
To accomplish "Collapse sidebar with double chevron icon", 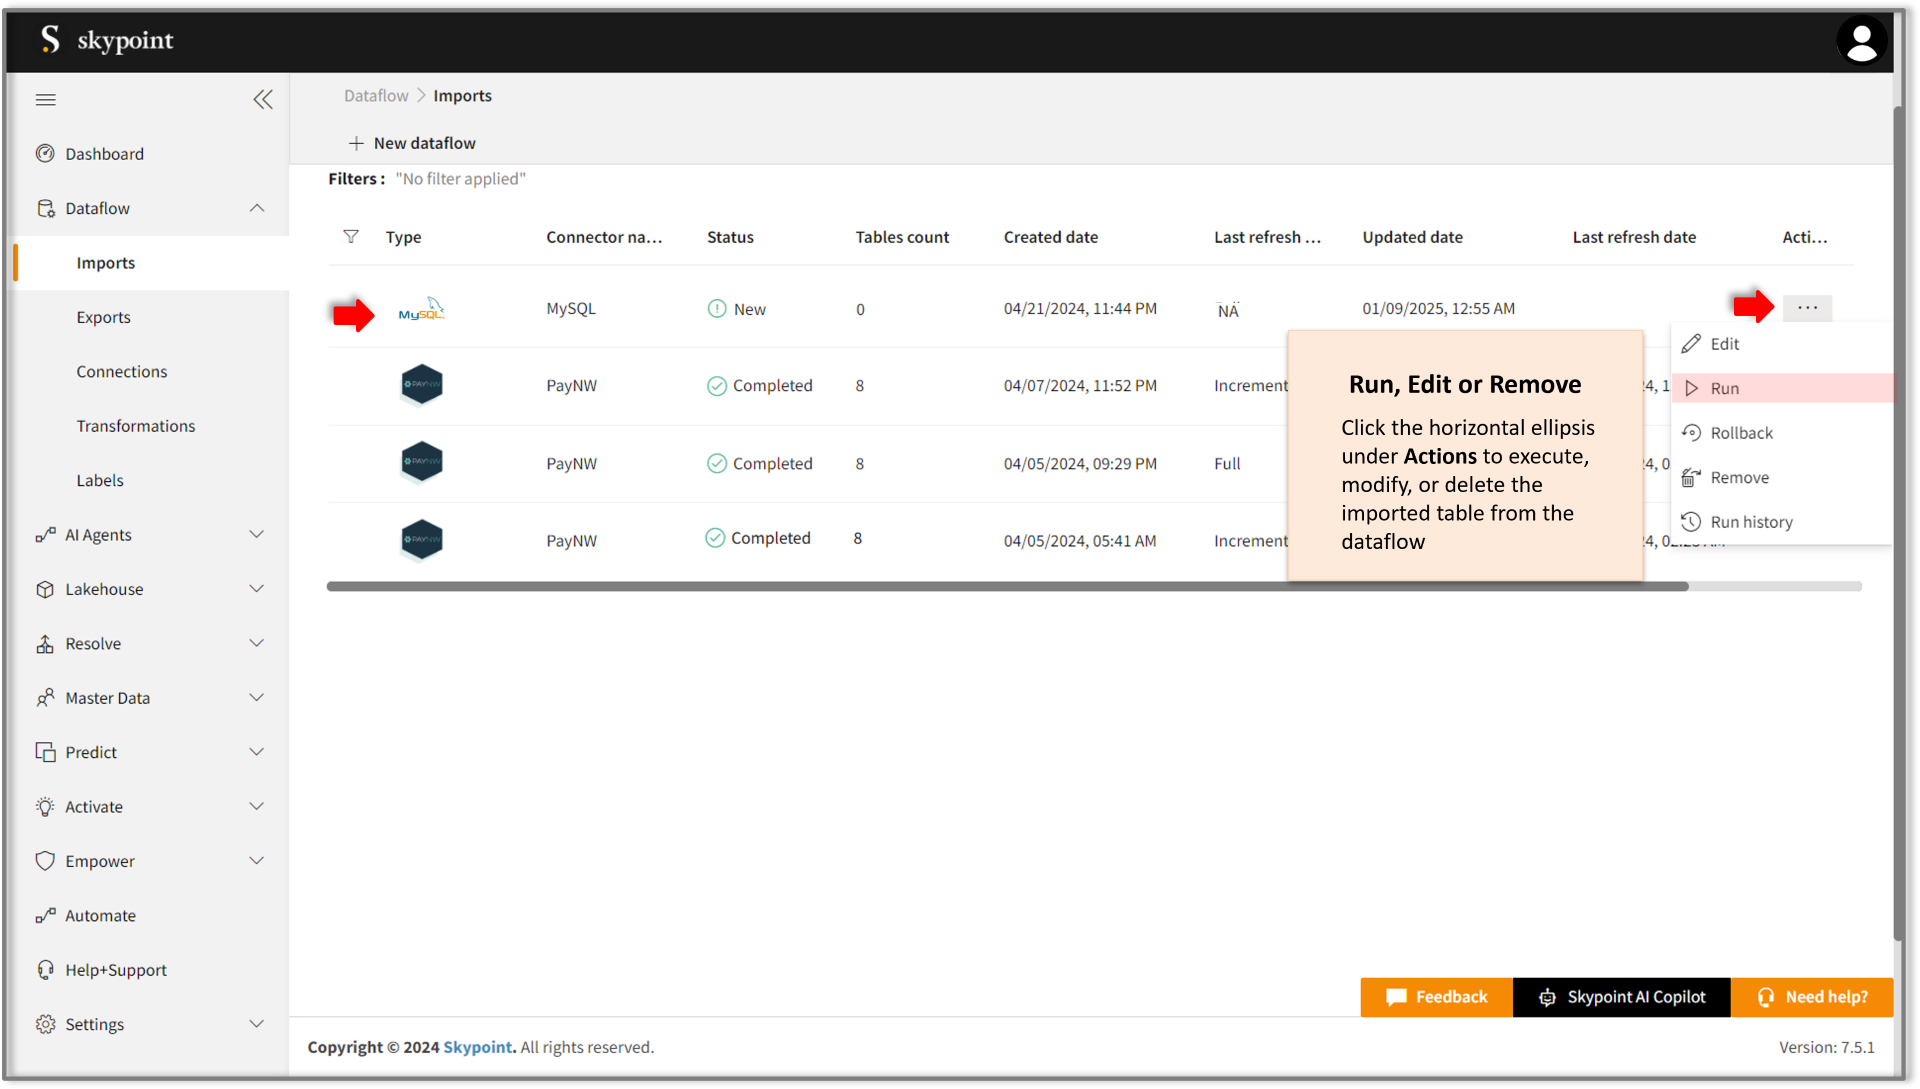I will [x=263, y=99].
